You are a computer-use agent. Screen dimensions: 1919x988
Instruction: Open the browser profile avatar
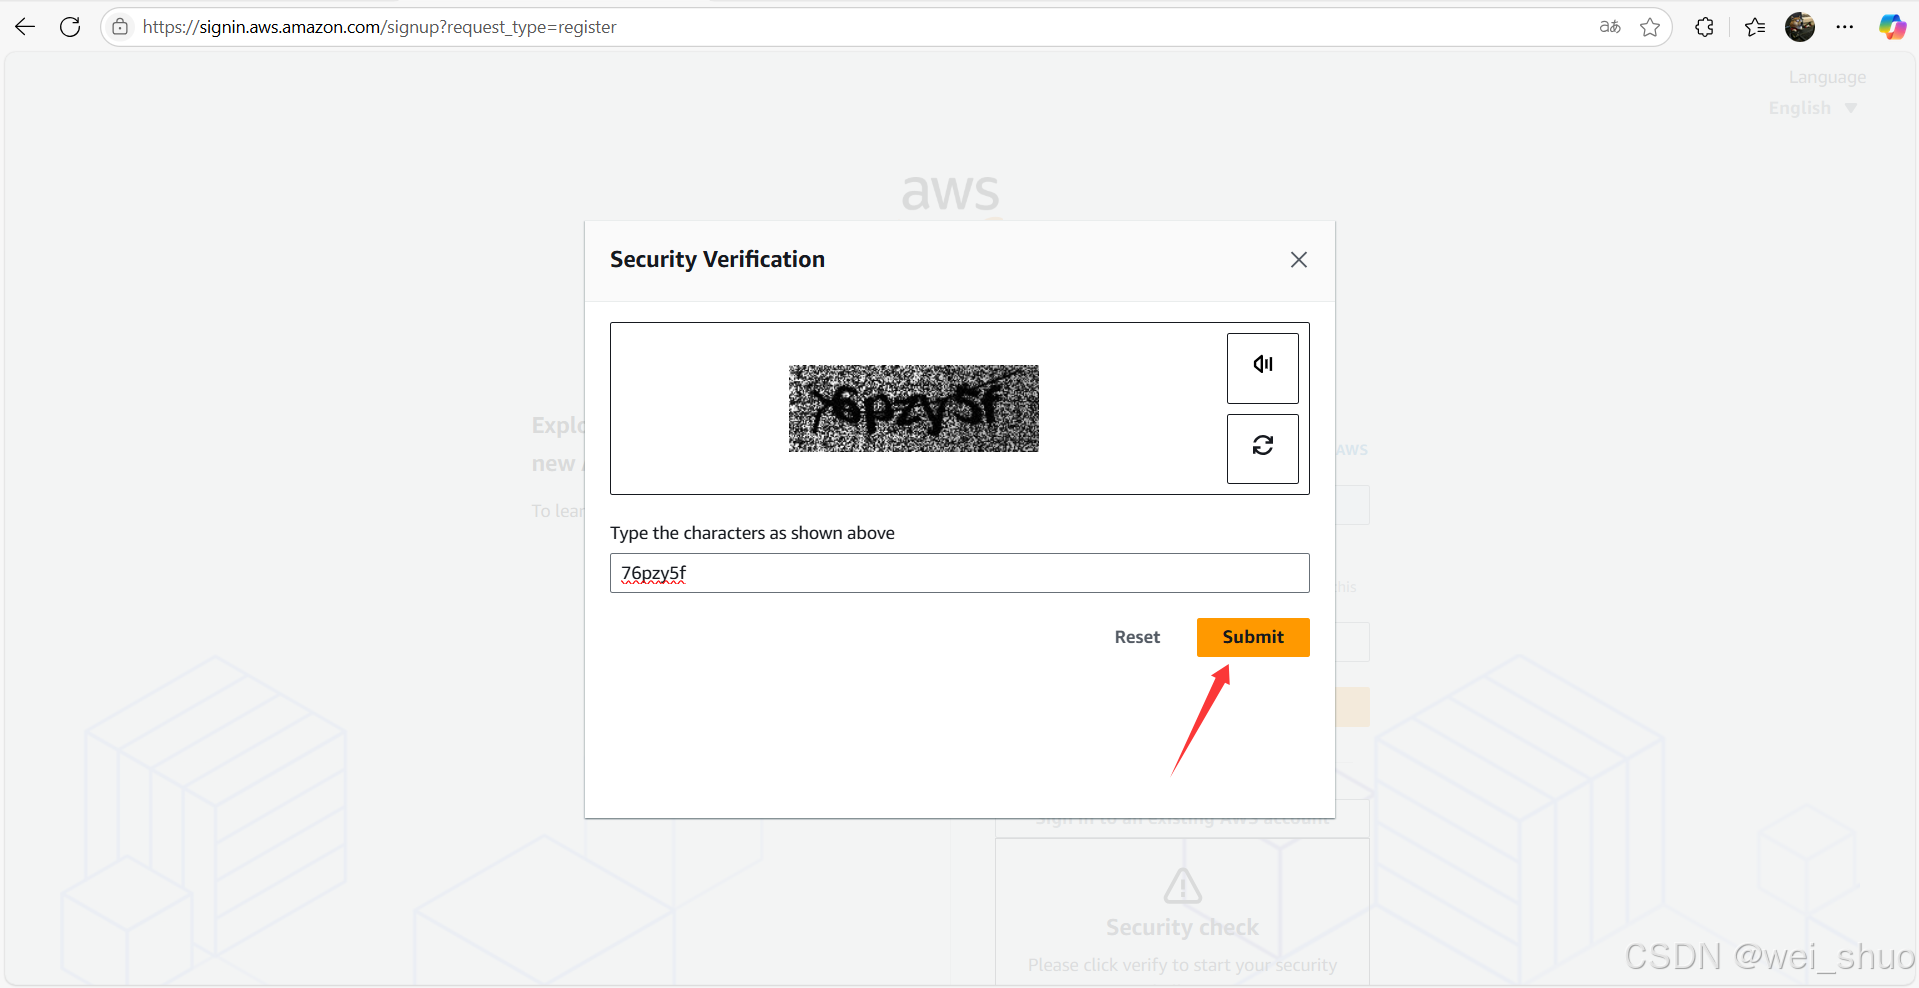click(1800, 27)
